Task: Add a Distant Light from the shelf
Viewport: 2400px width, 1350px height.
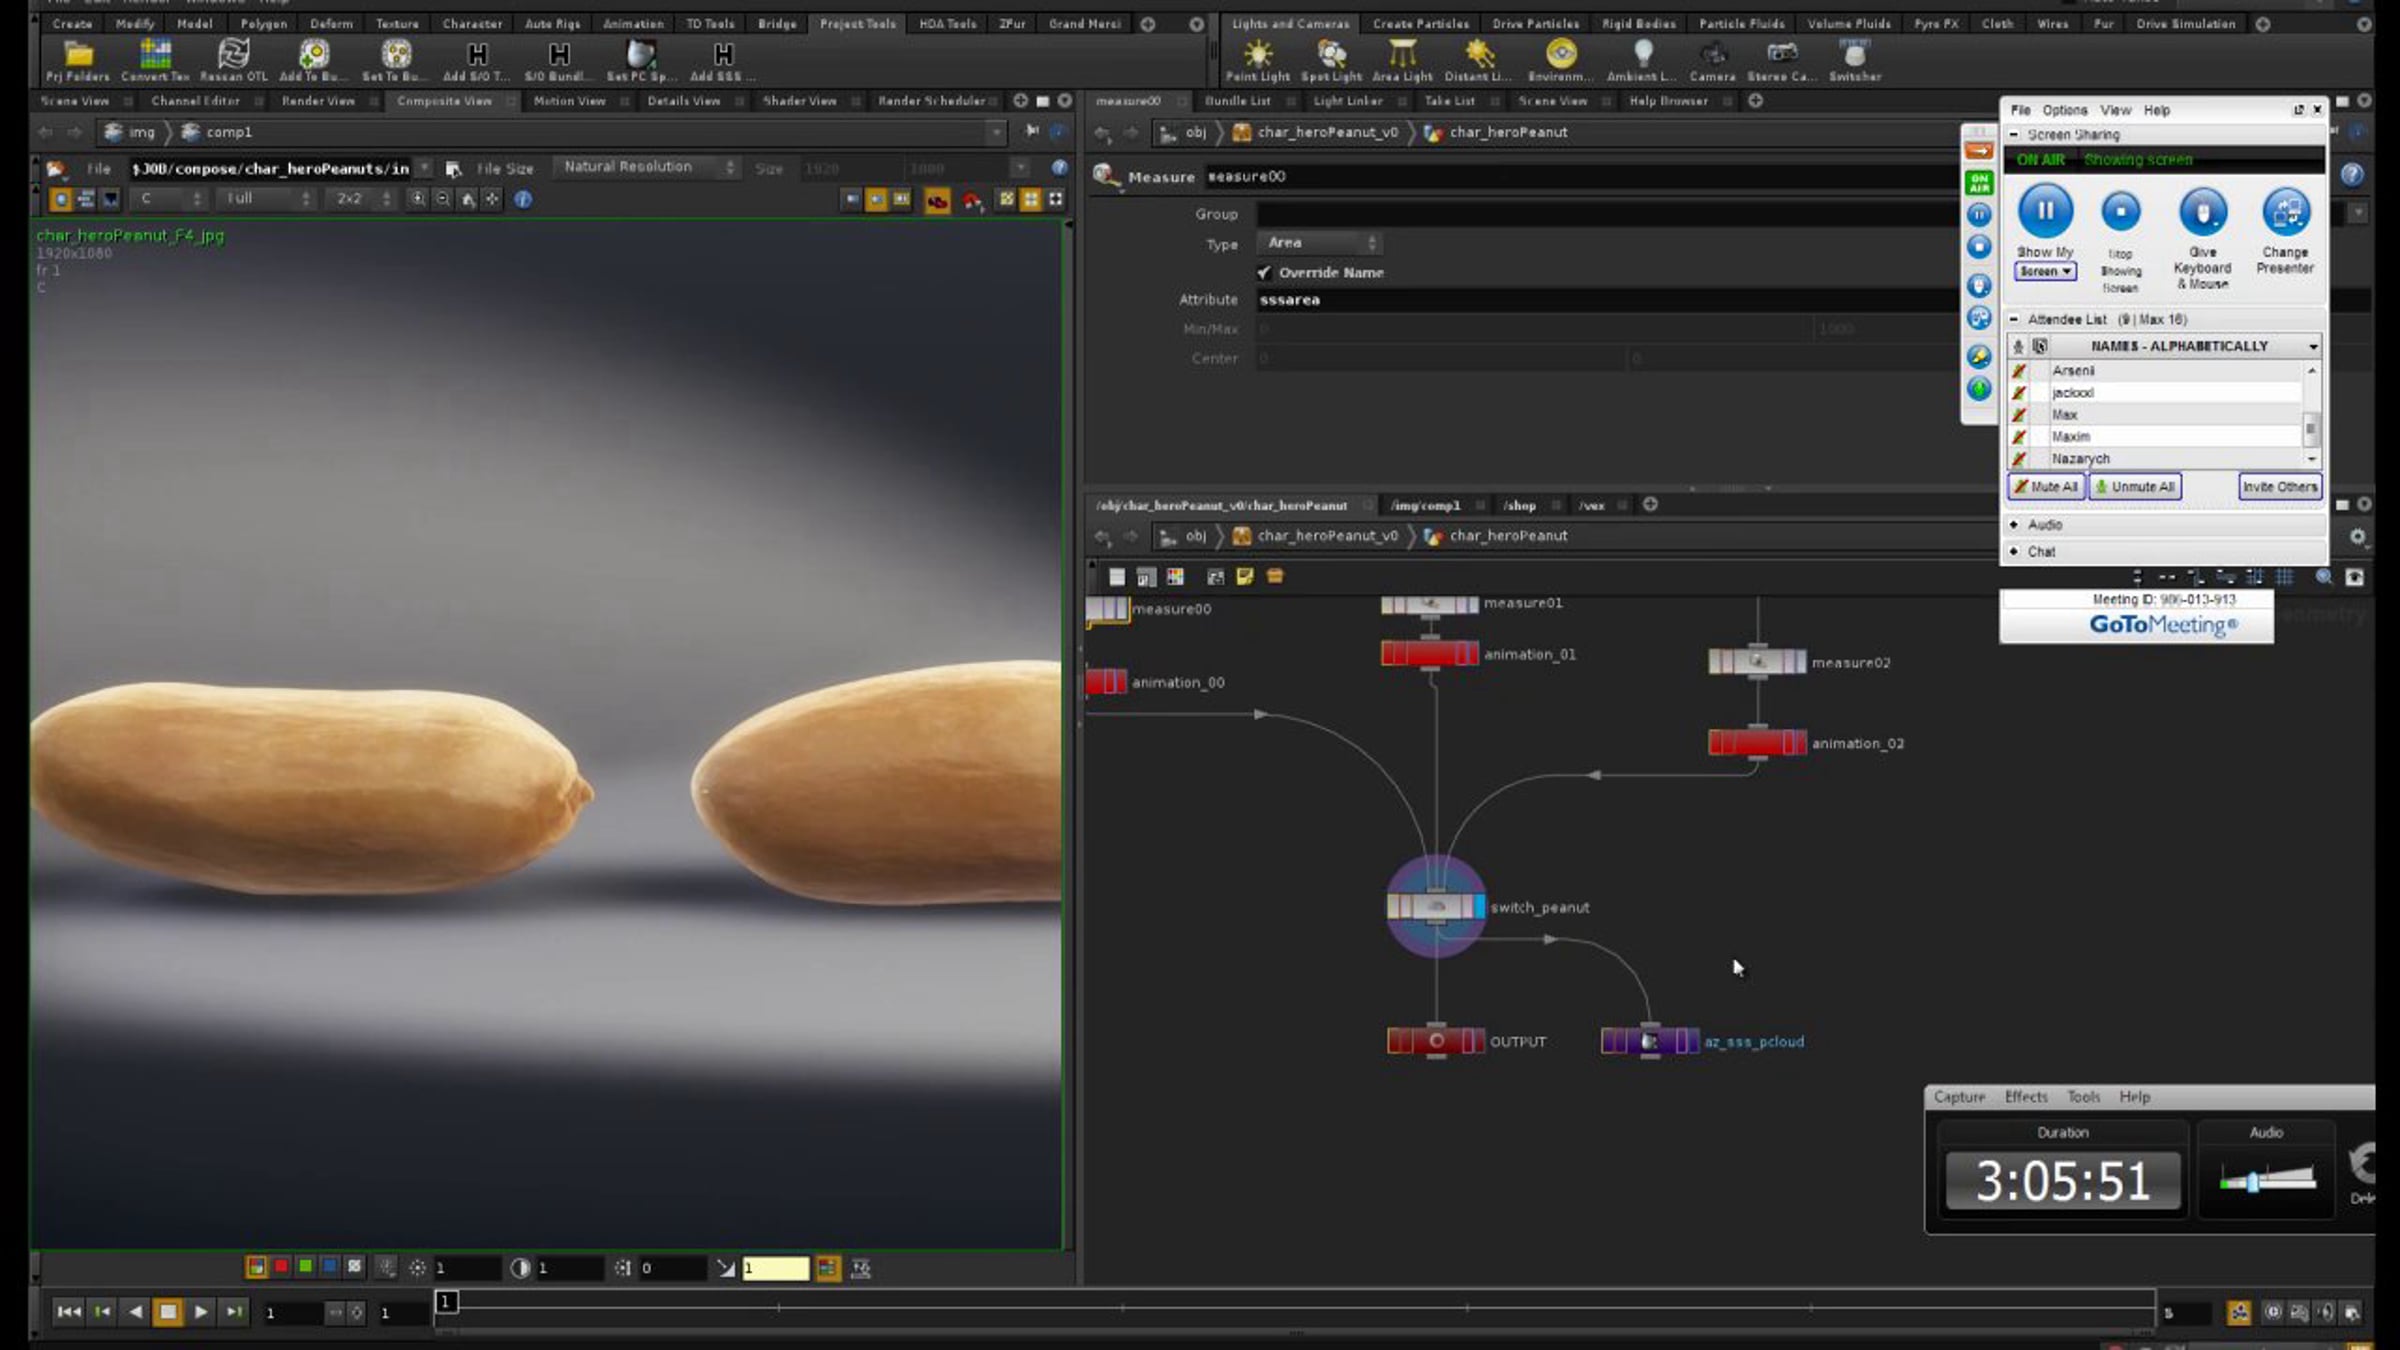Action: (x=1479, y=60)
